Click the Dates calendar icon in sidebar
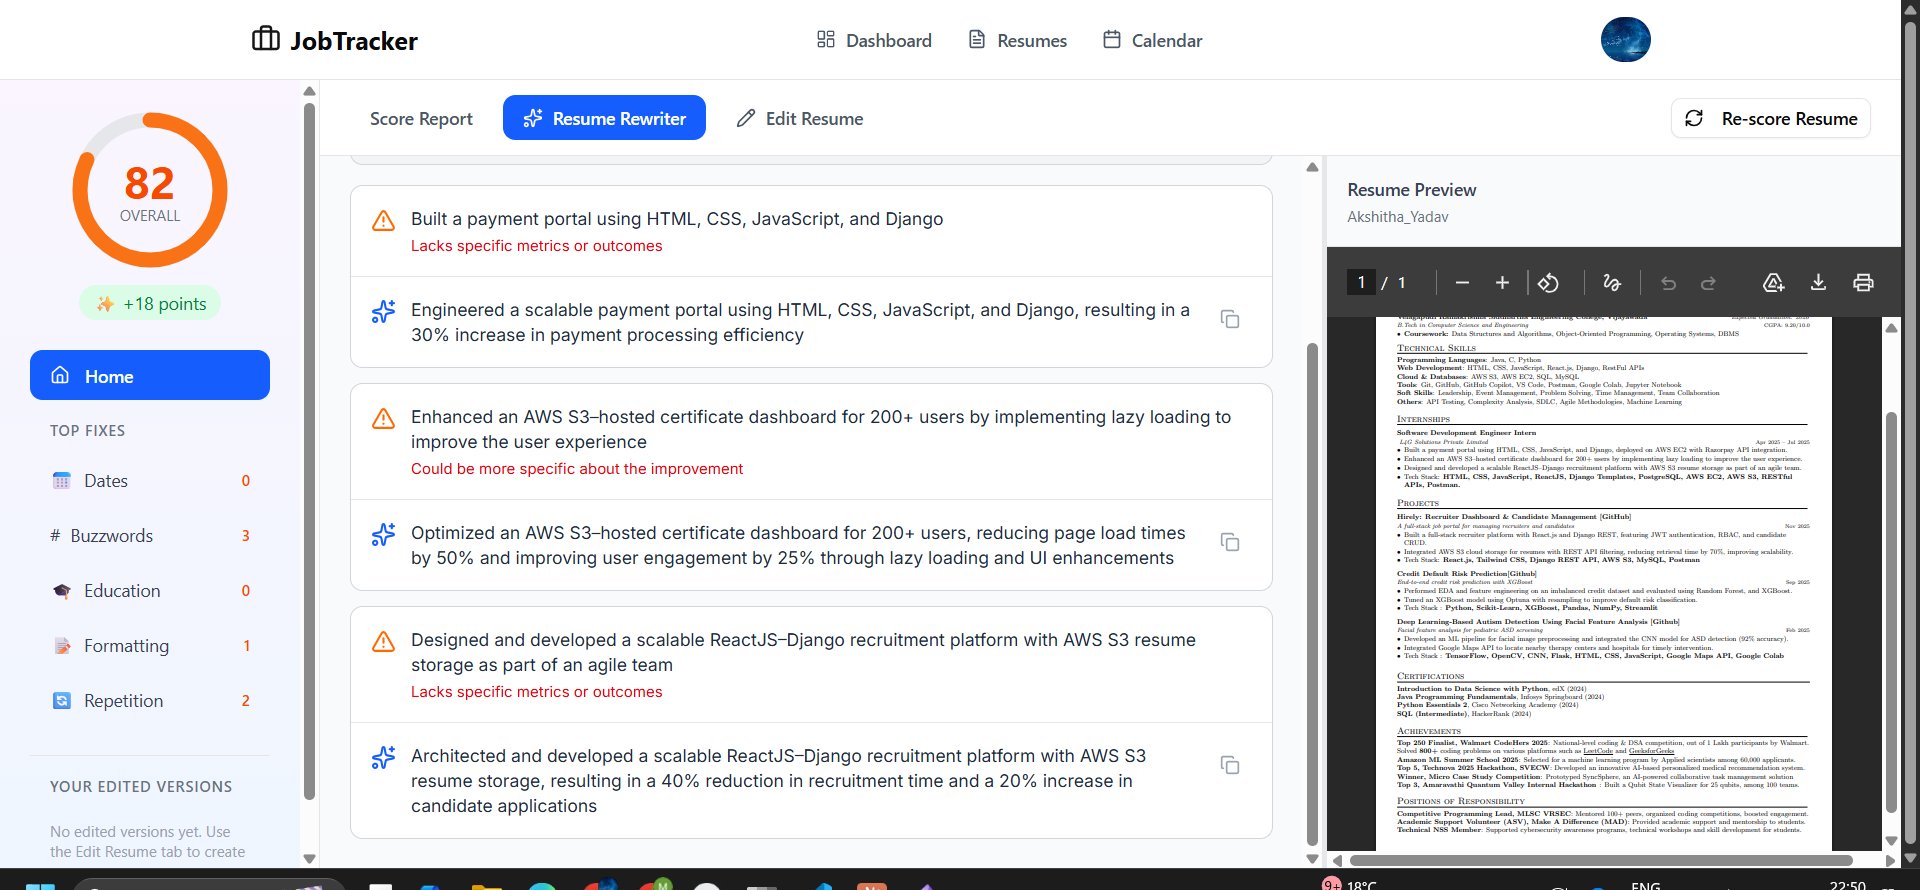Image resolution: width=1920 pixels, height=890 pixels. tap(62, 480)
